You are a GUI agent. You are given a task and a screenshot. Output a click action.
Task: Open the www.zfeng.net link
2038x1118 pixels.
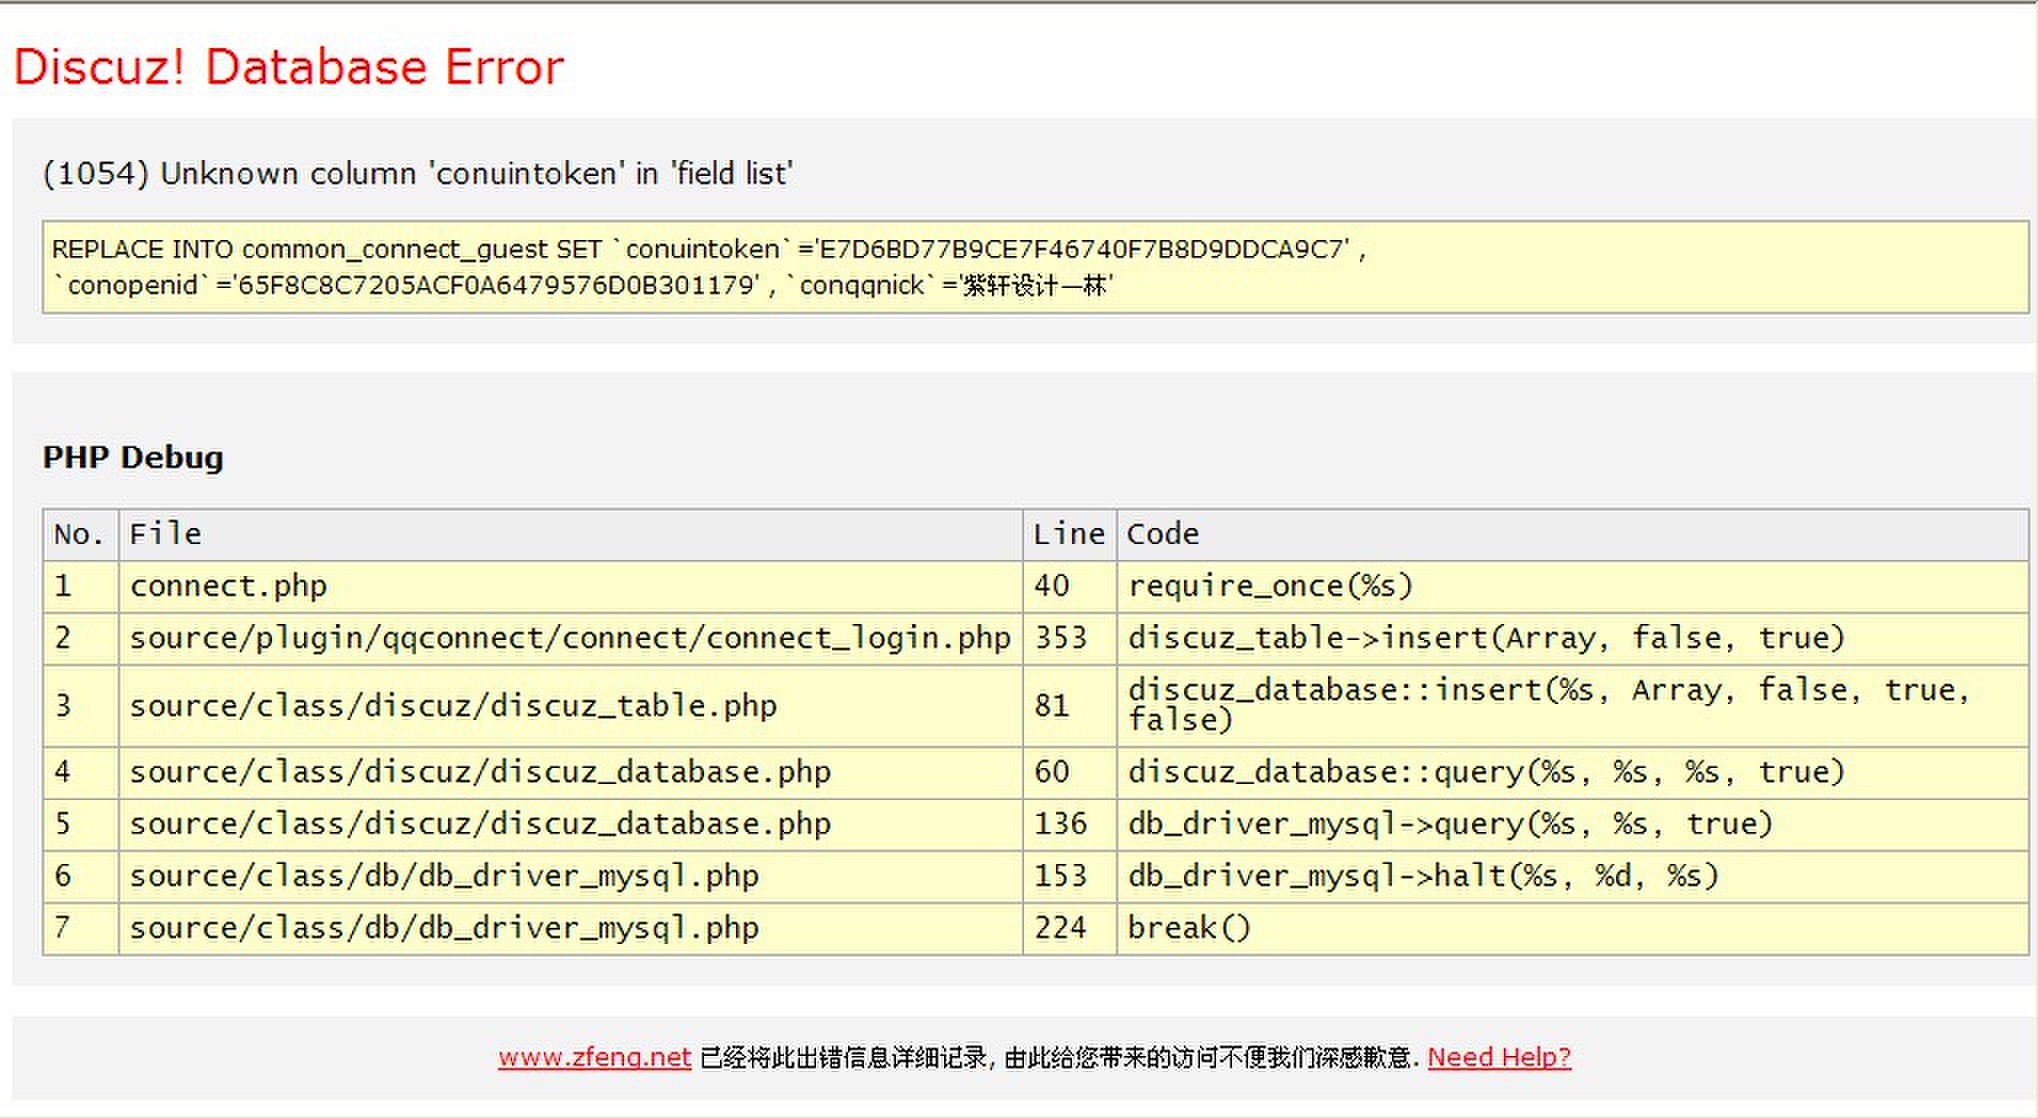click(594, 1057)
